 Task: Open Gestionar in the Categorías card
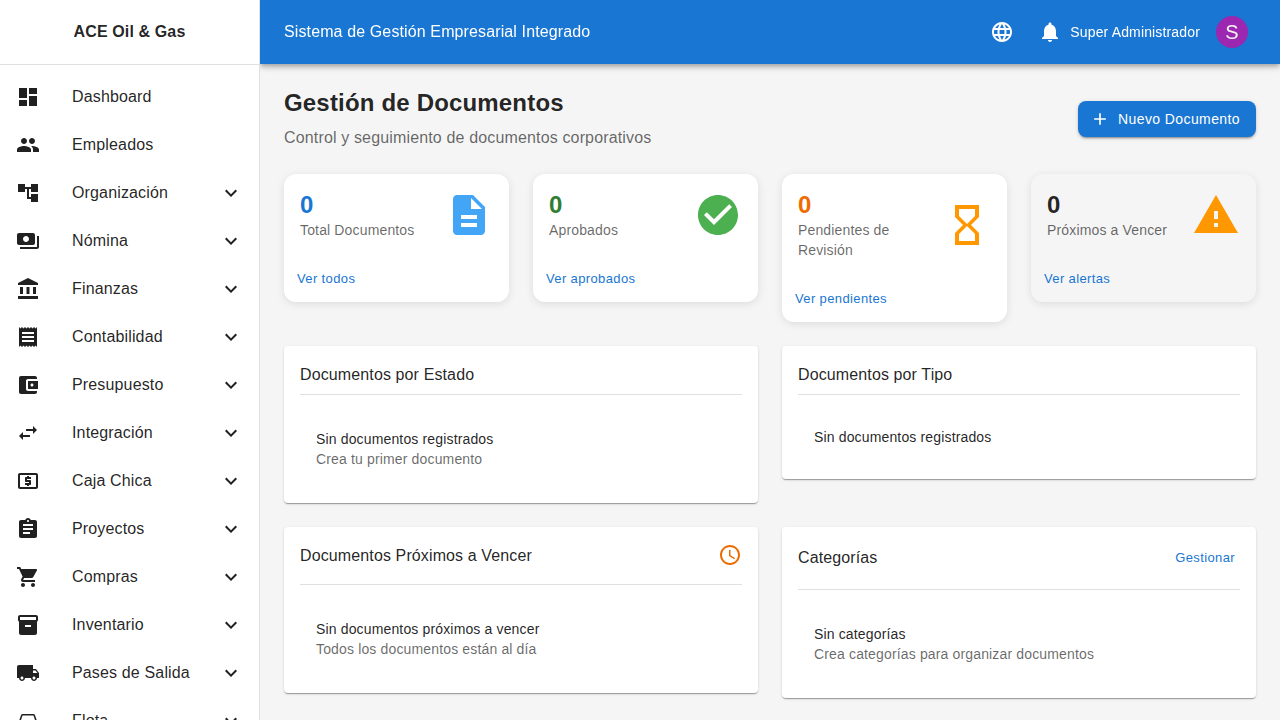click(1205, 557)
